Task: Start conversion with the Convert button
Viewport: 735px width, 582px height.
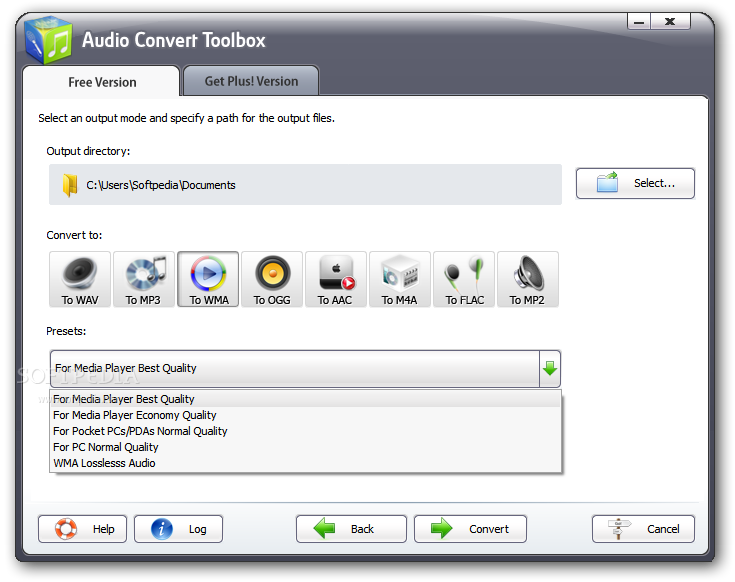Action: click(x=470, y=529)
